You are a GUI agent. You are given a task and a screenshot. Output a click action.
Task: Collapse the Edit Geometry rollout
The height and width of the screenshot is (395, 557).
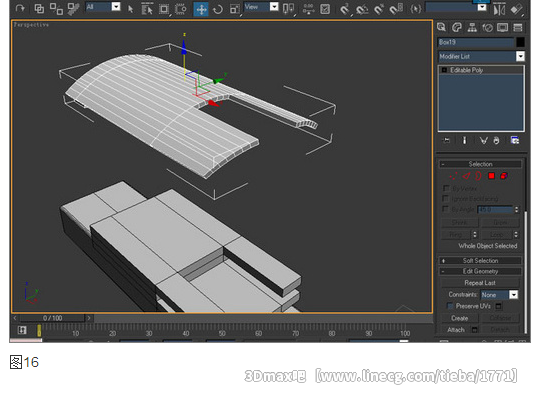point(480,271)
